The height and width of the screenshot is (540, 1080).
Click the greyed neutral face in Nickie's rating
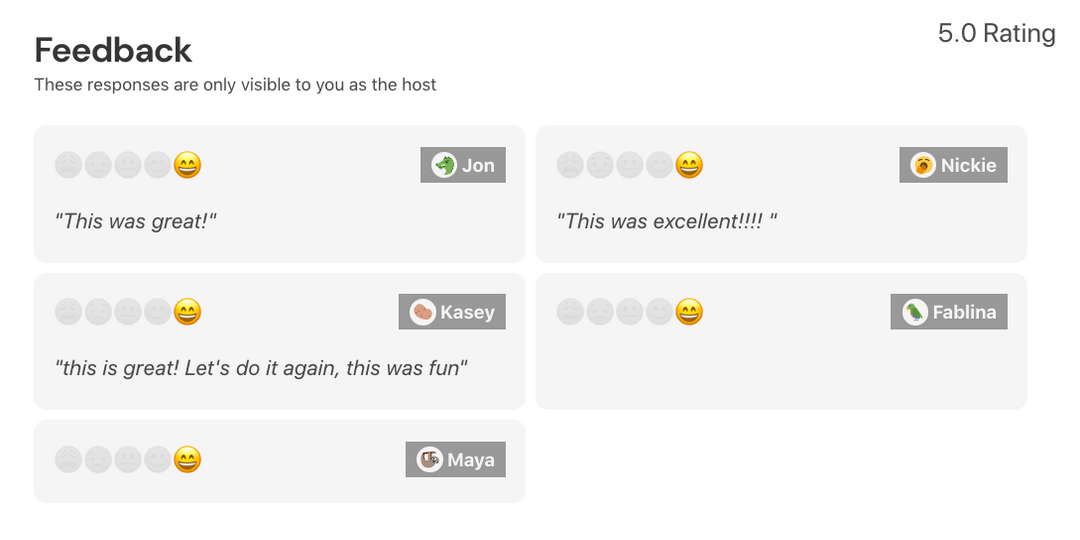click(629, 165)
